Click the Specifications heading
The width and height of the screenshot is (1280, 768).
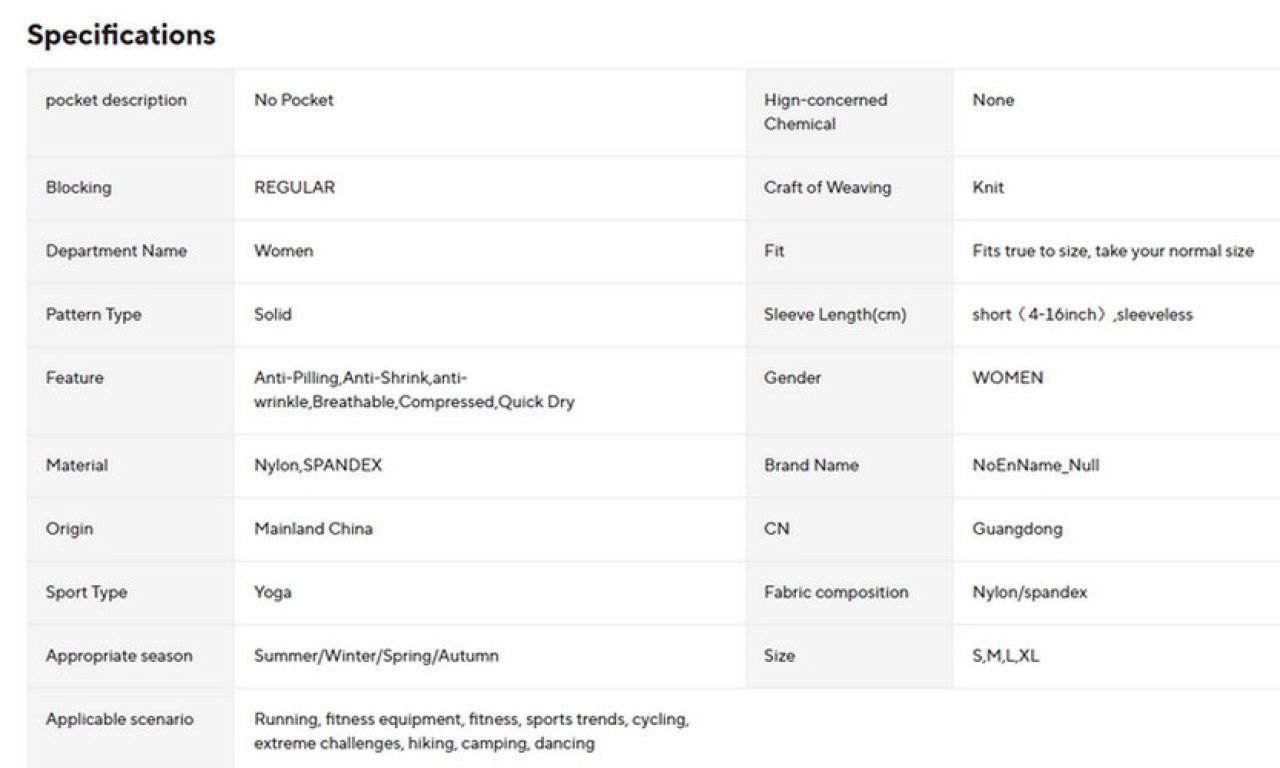tap(121, 35)
